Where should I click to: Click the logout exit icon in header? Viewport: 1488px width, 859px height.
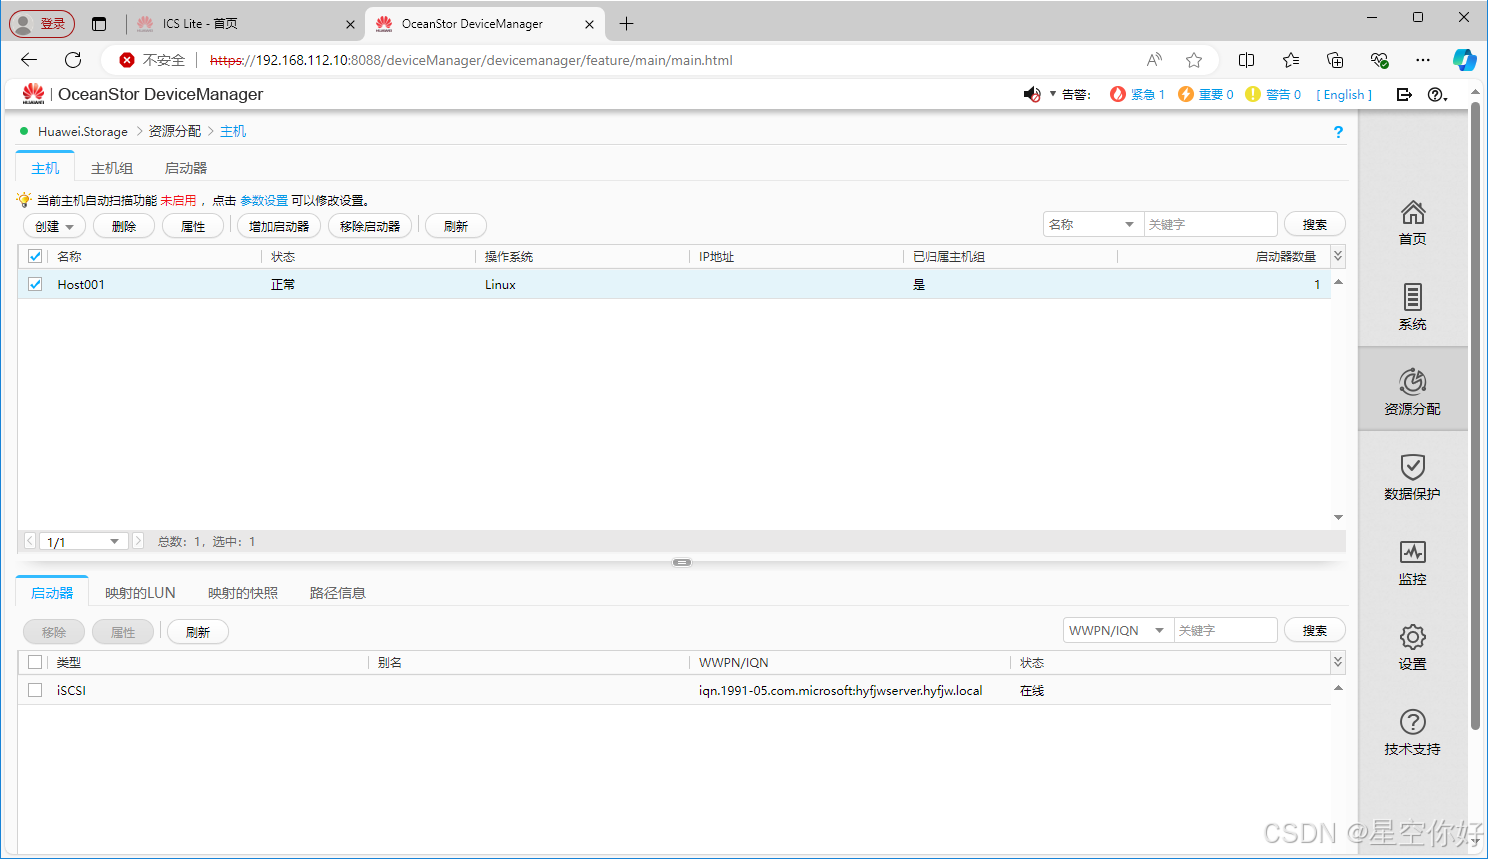[1404, 94]
